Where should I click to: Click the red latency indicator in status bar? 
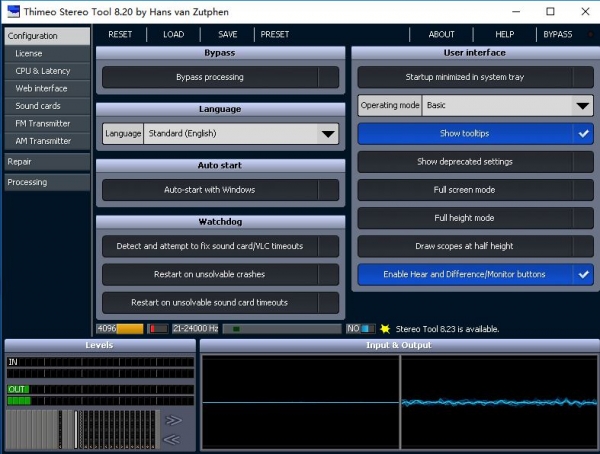[157, 328]
